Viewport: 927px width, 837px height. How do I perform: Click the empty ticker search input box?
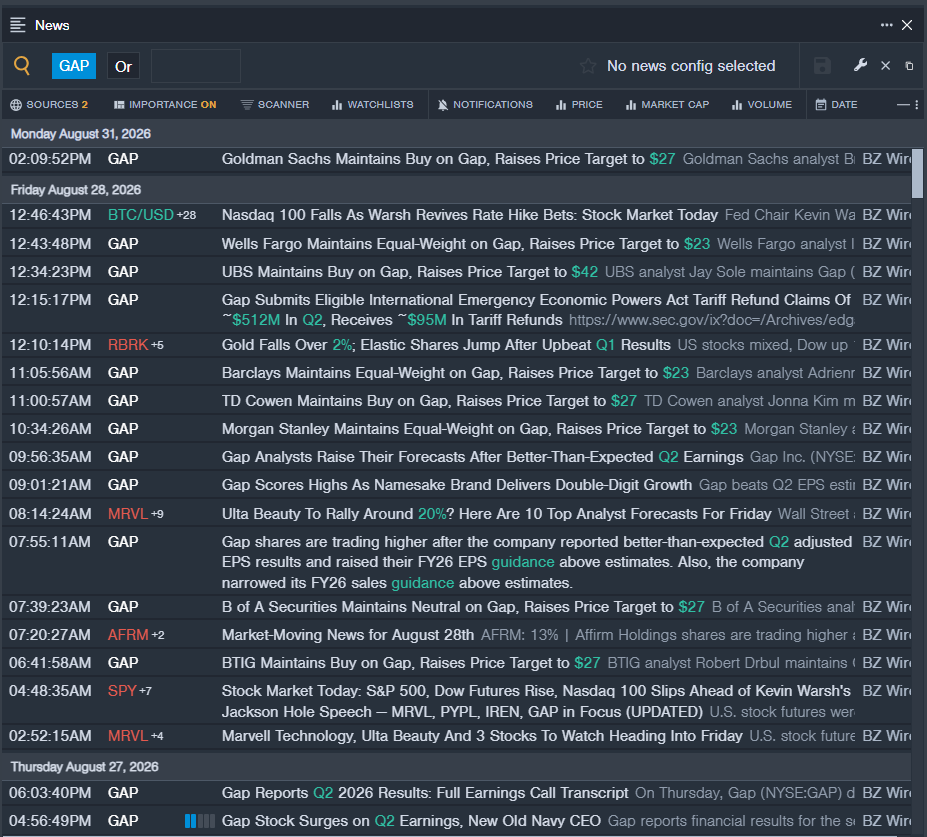click(x=196, y=66)
